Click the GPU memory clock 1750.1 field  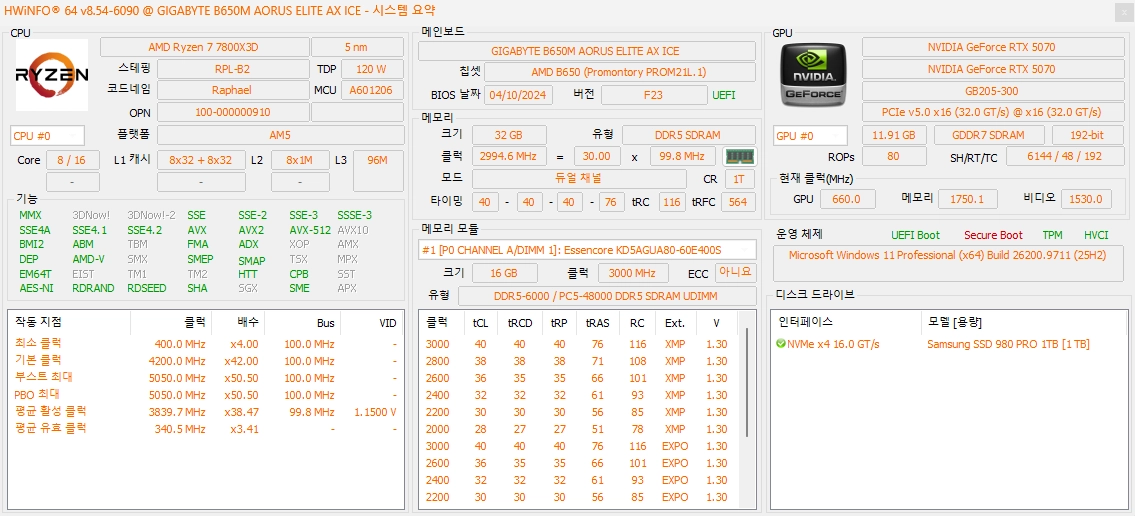pyautogui.click(x=968, y=199)
